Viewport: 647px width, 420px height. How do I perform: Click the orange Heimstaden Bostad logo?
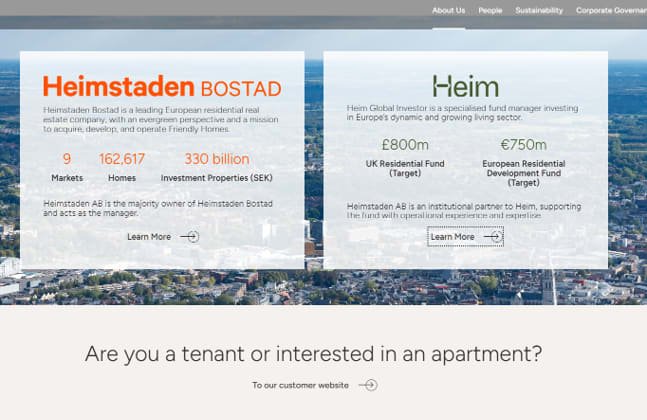click(162, 86)
